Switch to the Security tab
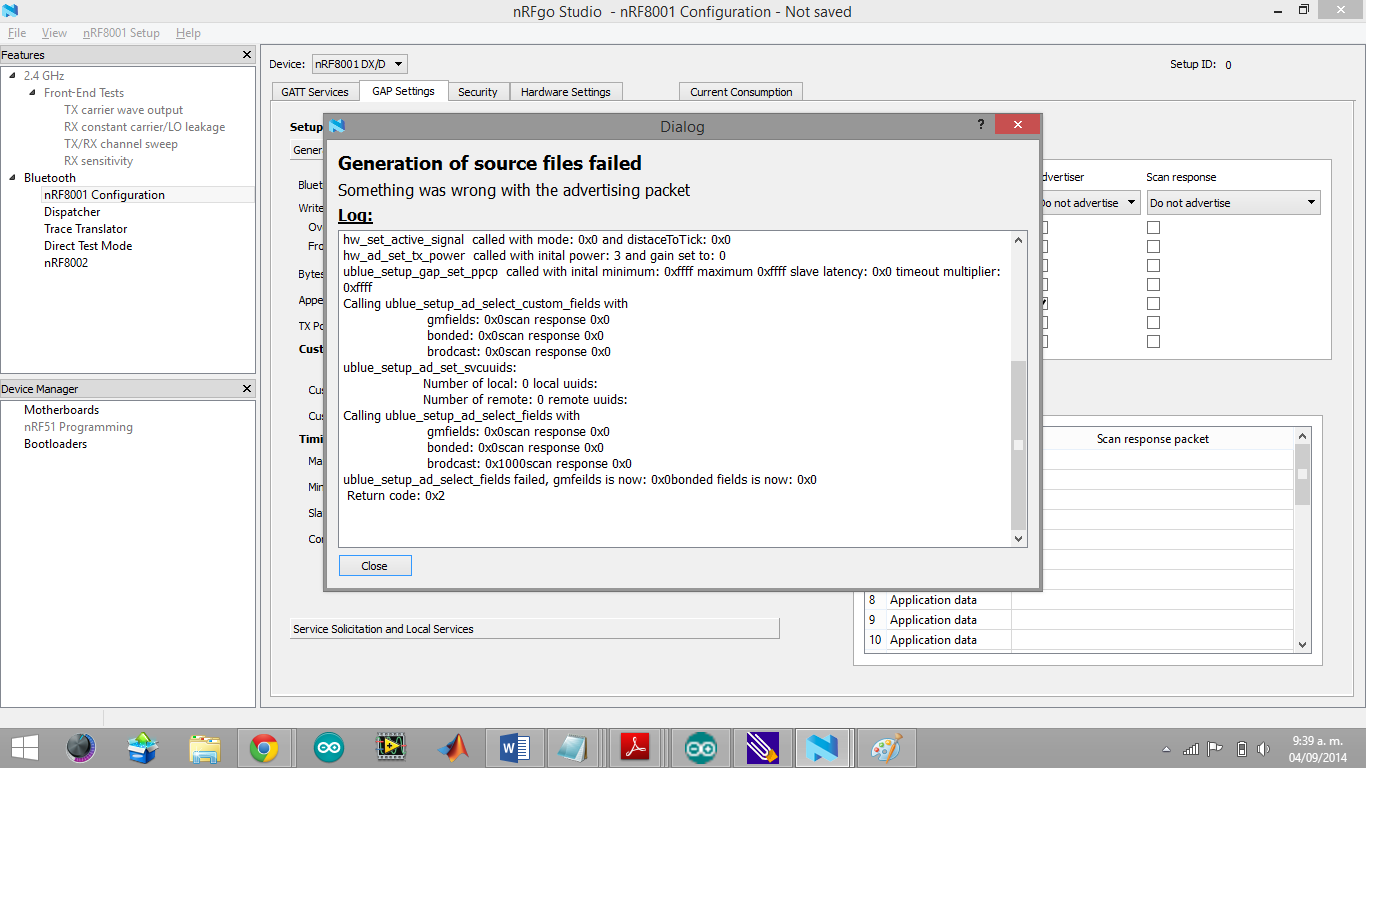1392x902 pixels. point(478,92)
